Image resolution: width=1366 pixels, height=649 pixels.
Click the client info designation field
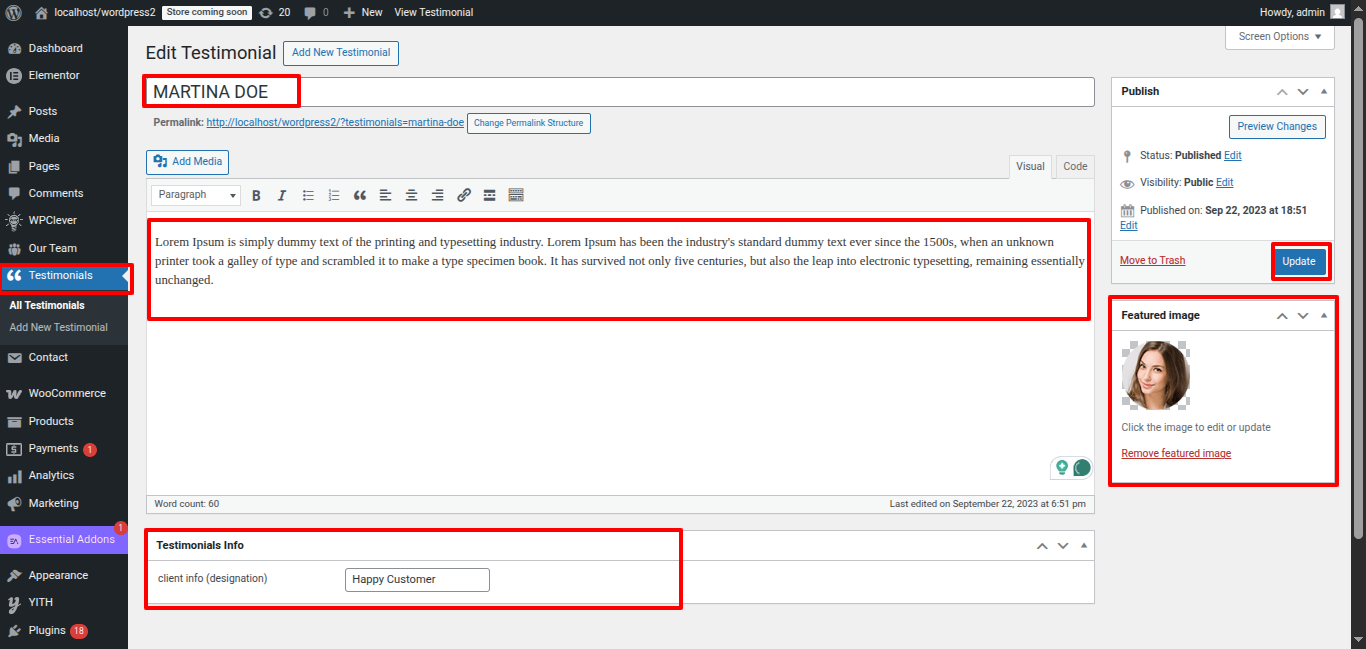[x=417, y=580]
